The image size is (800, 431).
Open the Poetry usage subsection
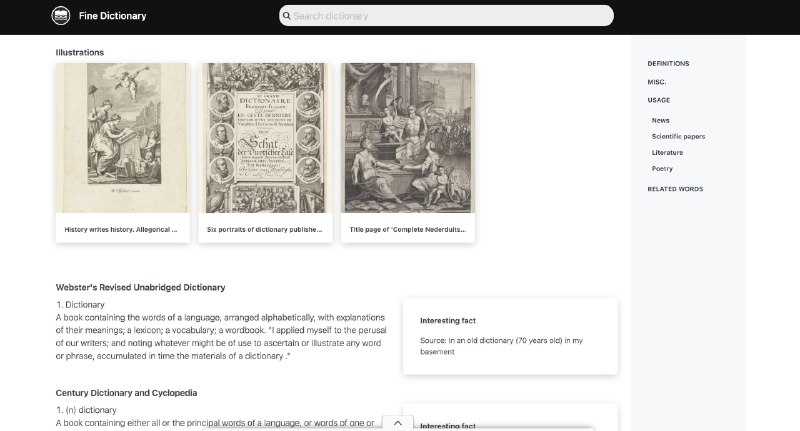point(662,169)
